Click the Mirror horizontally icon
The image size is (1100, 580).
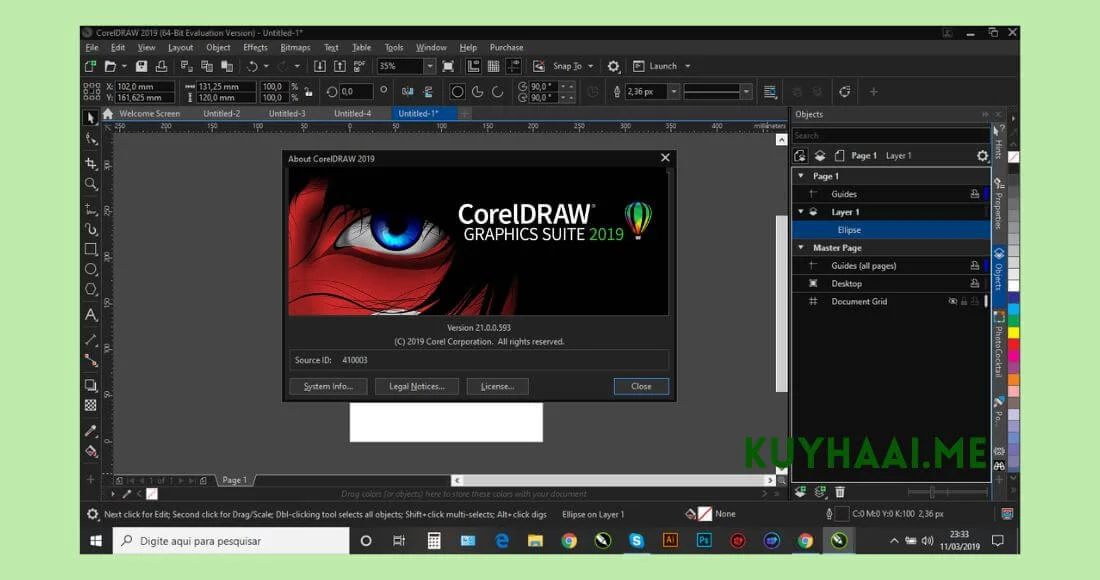pyautogui.click(x=408, y=91)
